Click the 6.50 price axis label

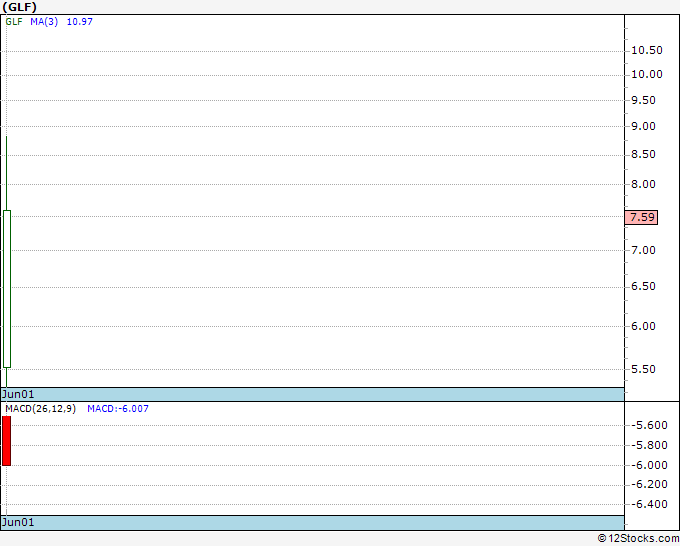tap(643, 286)
